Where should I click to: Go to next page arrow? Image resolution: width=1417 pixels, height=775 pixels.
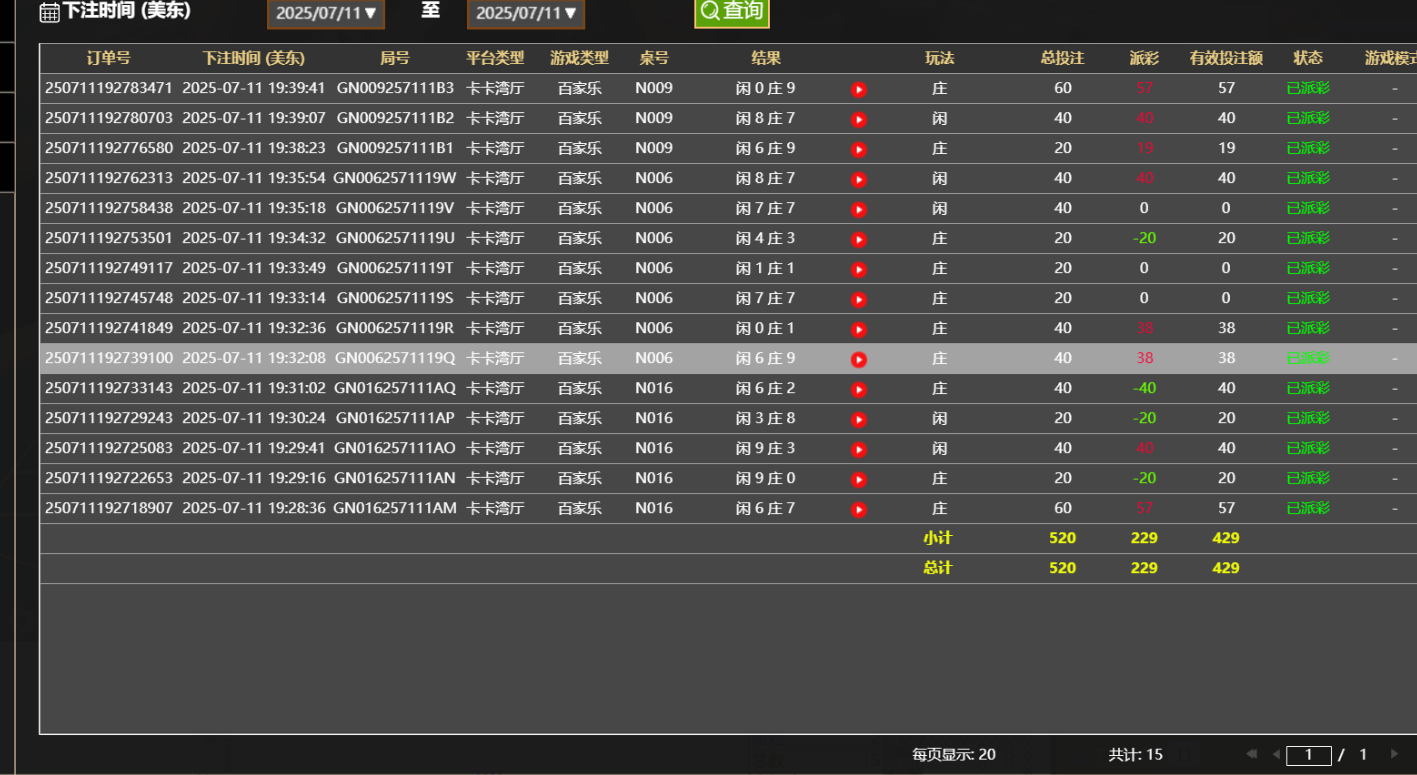click(x=1394, y=754)
